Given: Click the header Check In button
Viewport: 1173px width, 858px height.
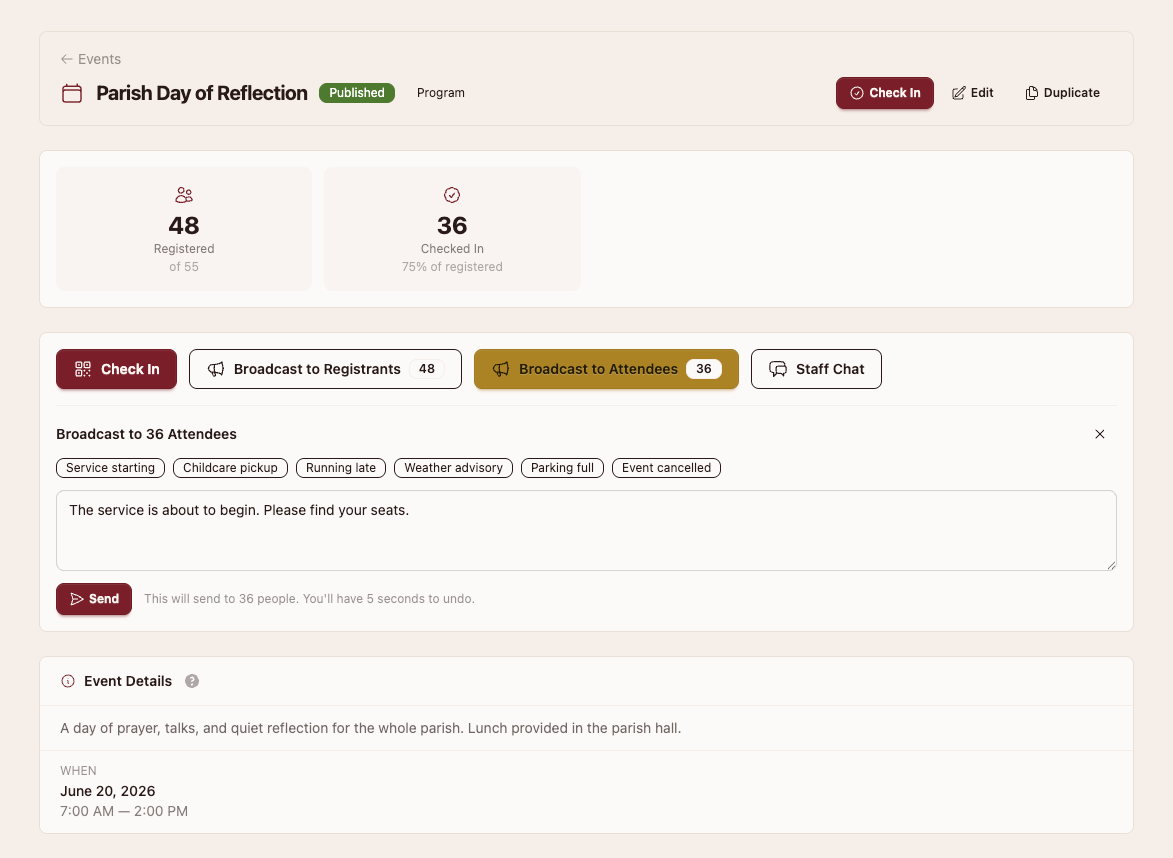Looking at the screenshot, I should pos(884,93).
